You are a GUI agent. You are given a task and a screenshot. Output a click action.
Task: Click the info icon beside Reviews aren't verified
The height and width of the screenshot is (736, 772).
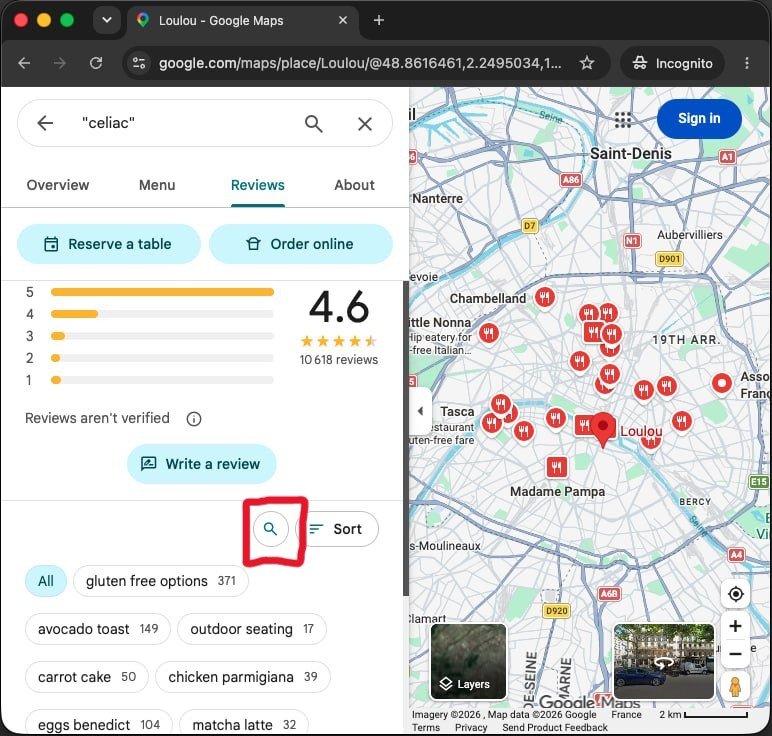(194, 419)
